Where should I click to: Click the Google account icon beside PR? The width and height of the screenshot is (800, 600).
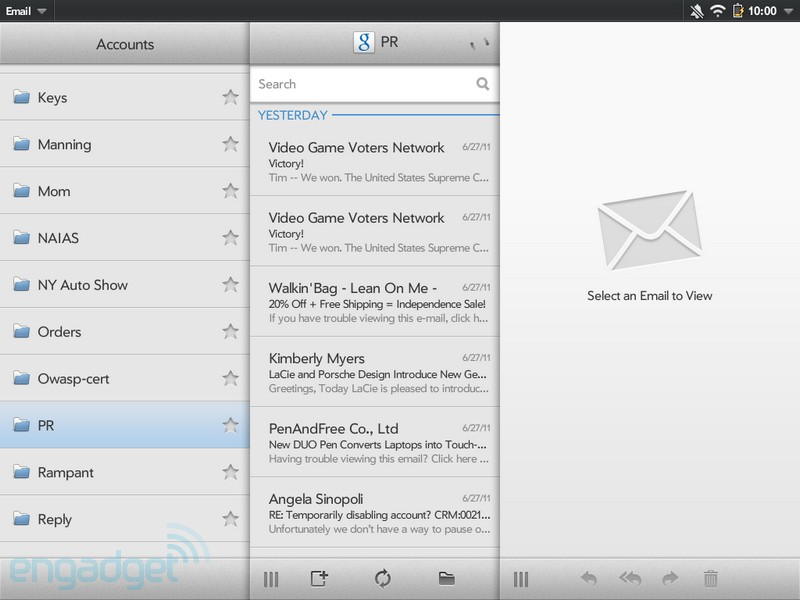364,42
